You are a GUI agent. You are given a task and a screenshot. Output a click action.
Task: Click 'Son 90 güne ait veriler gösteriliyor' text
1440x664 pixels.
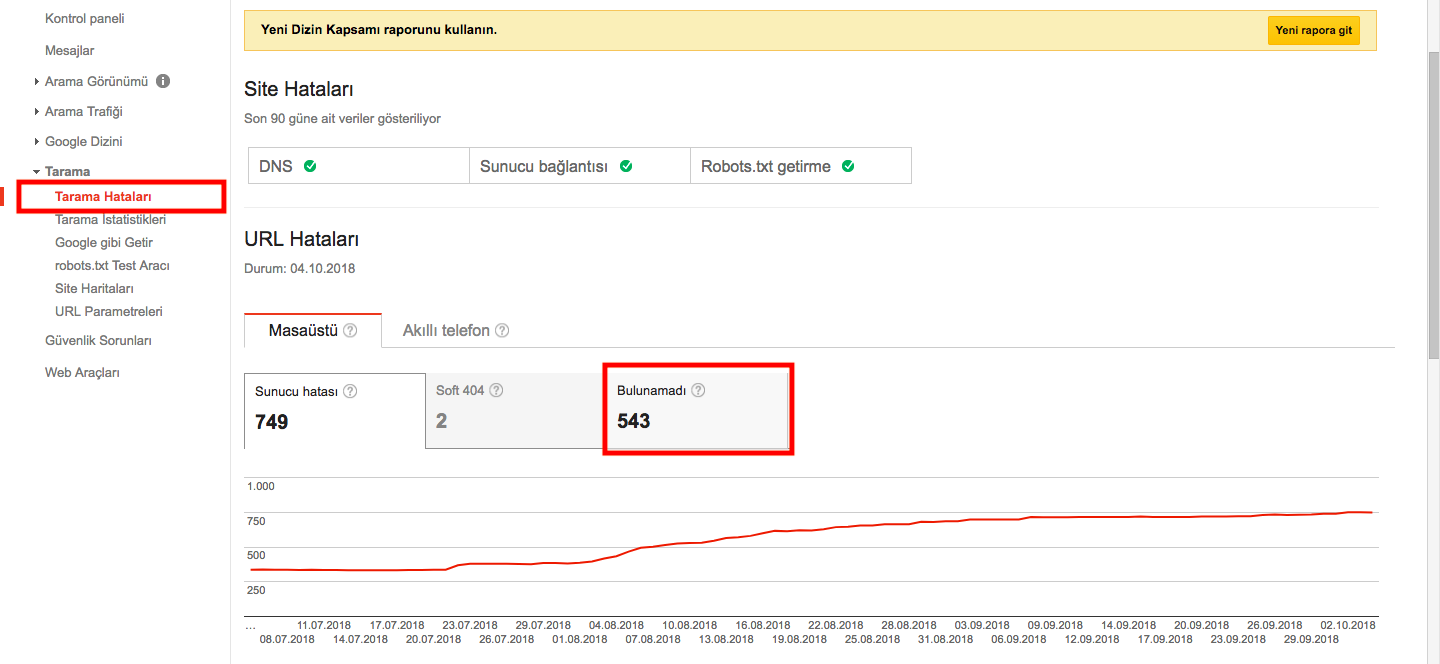(342, 118)
